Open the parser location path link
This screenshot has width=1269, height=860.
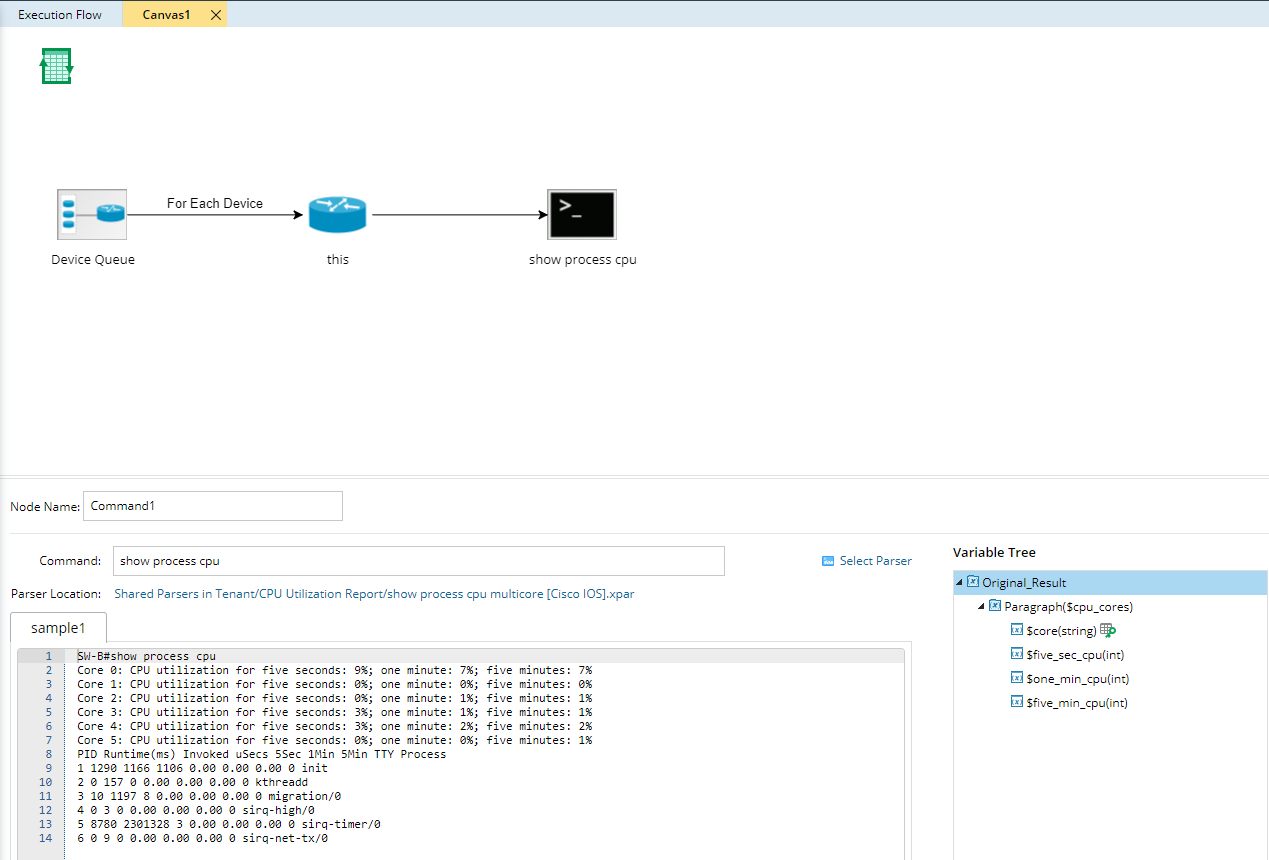pos(374,594)
